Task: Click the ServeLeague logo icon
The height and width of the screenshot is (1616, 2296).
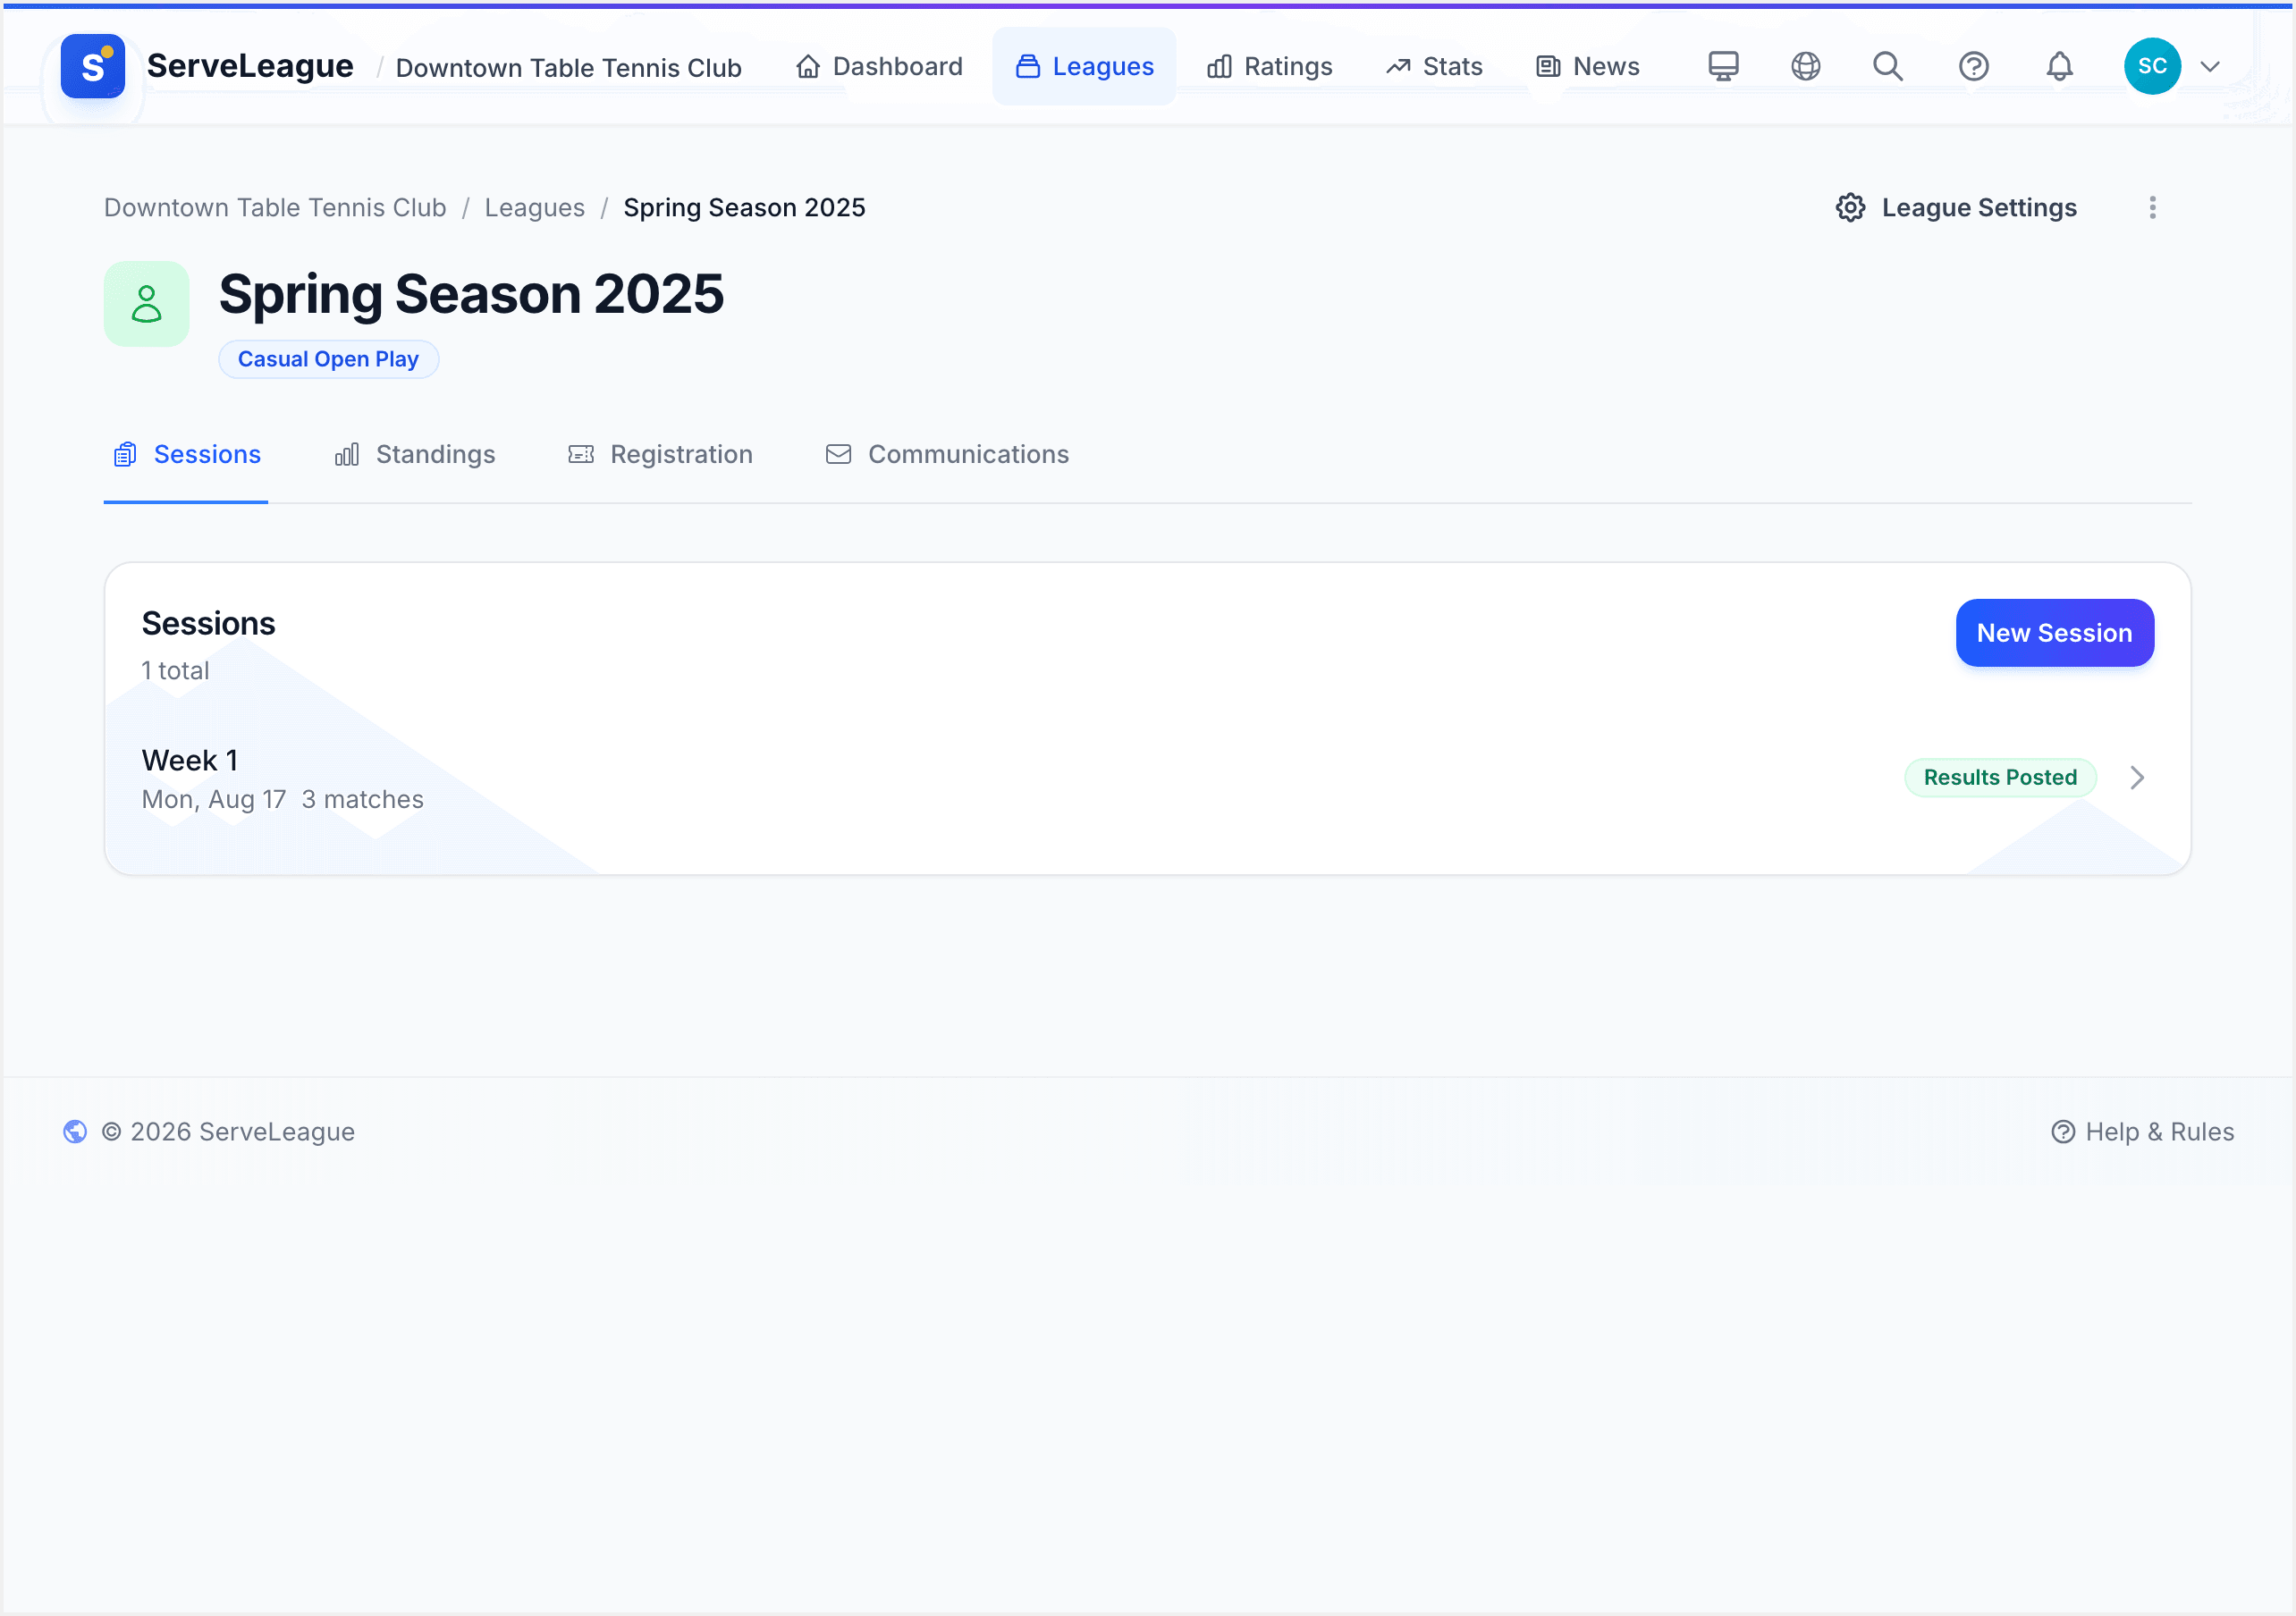Action: pyautogui.click(x=92, y=66)
